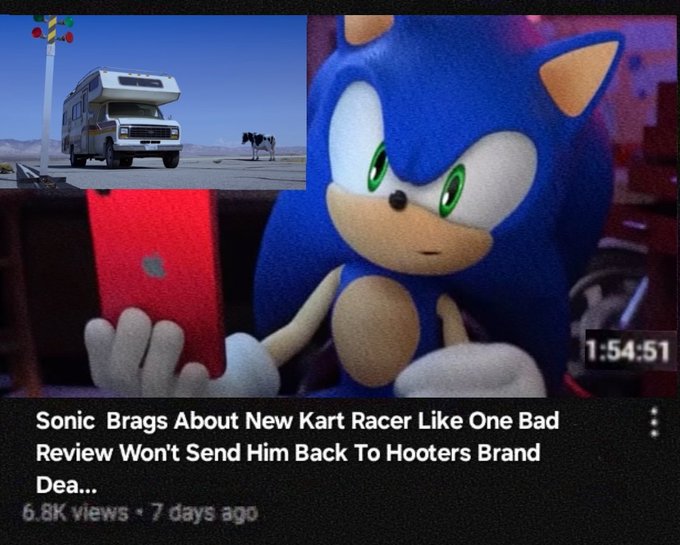The height and width of the screenshot is (545, 680).
Task: Click the Apple logo on red phone
Action: 154,265
